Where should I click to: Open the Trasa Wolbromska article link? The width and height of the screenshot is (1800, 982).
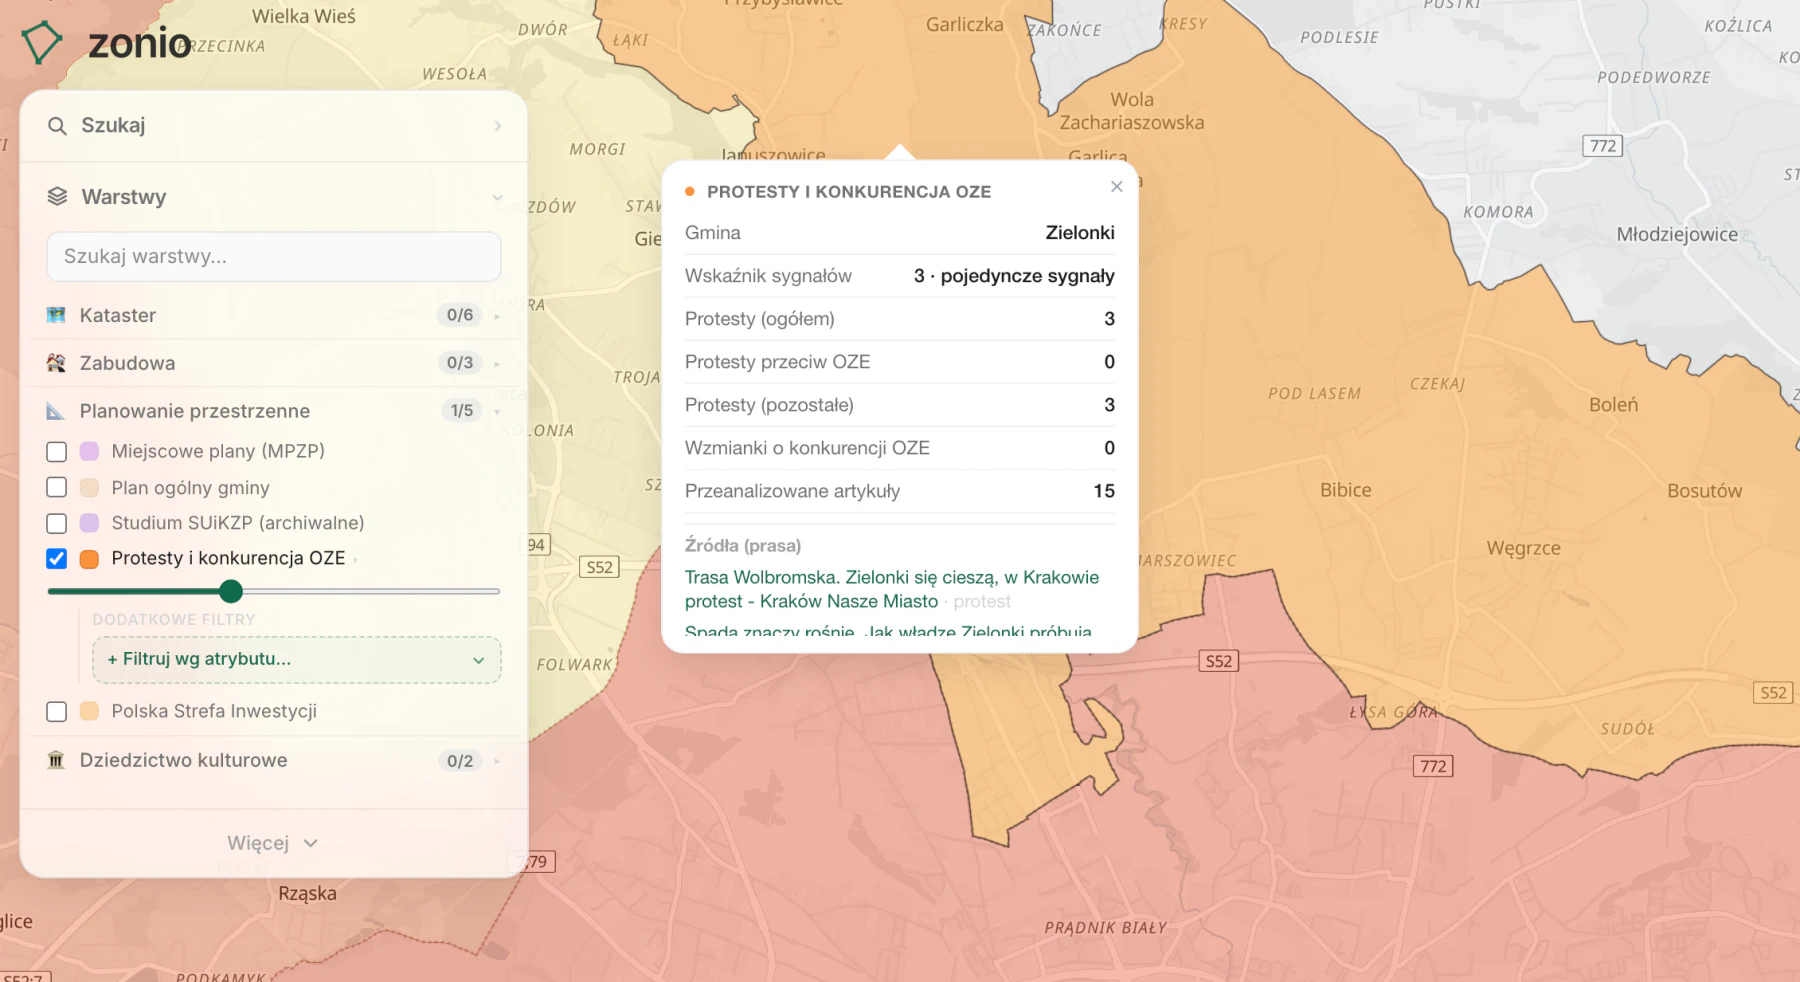(892, 589)
